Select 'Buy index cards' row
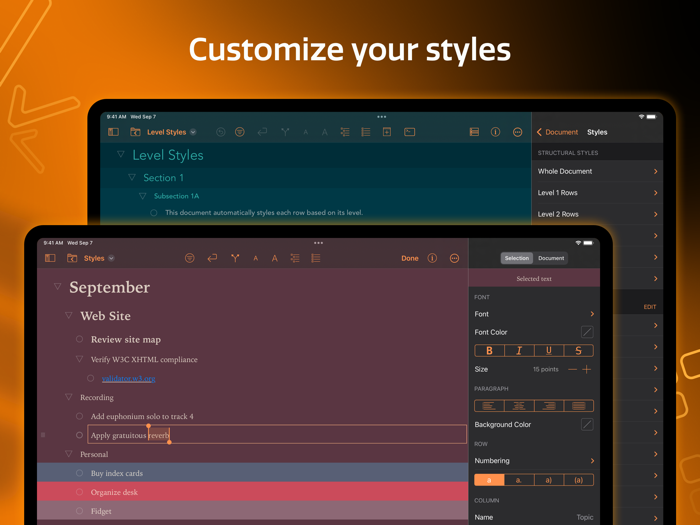The image size is (700, 525). pyautogui.click(x=253, y=473)
